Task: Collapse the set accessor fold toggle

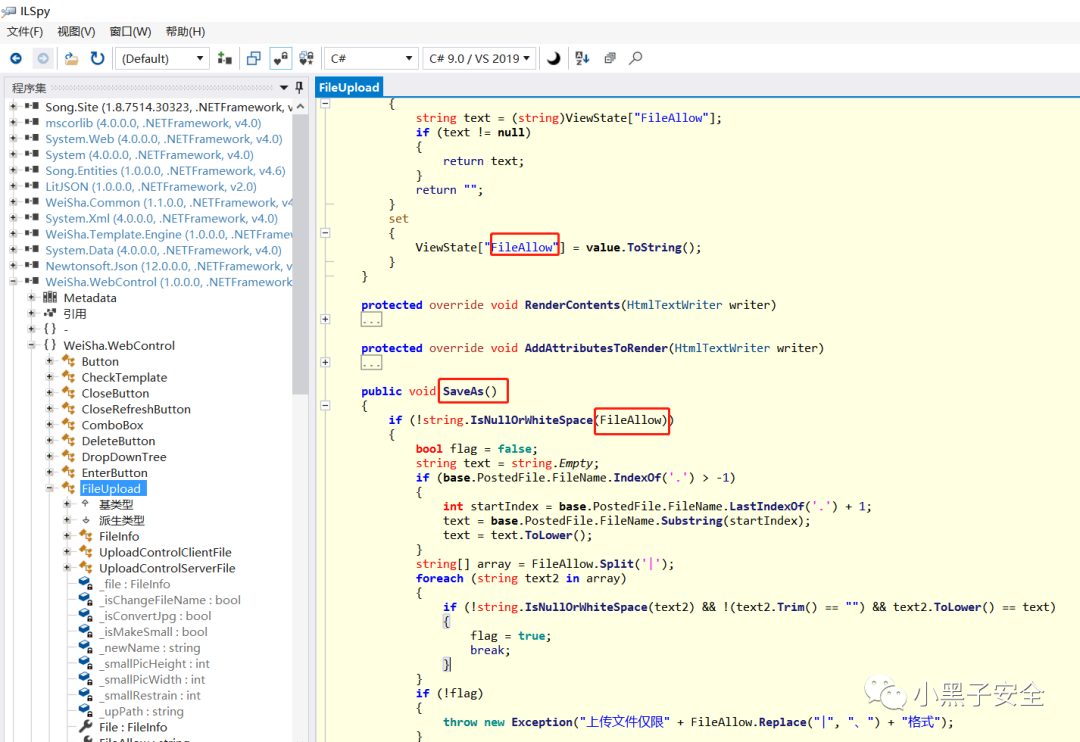Action: (325, 233)
